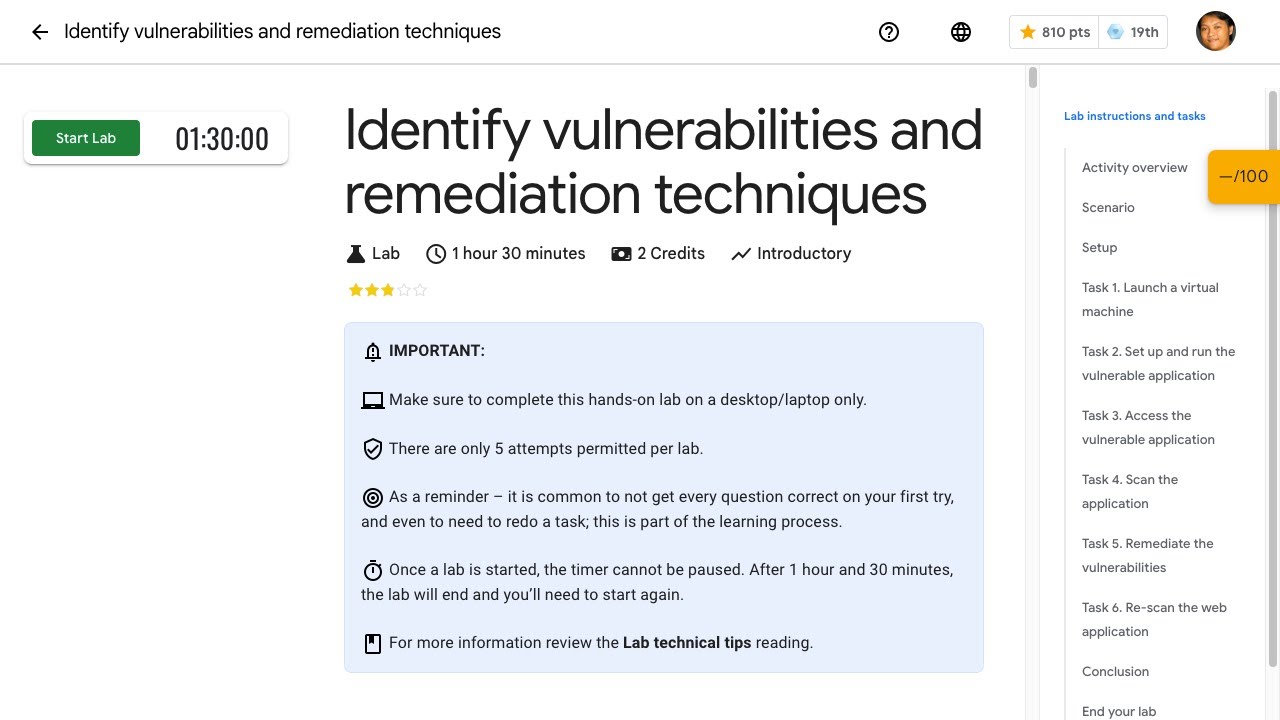Click the three-star lab rating
Viewport: 1280px width, 720px height.
tap(388, 290)
